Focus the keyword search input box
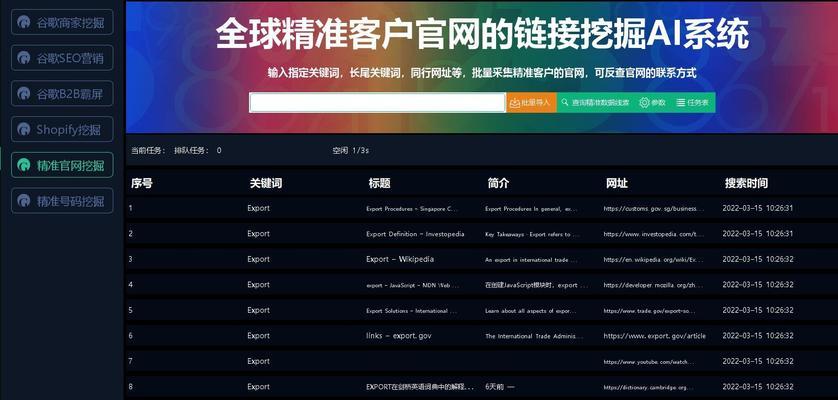Image resolution: width=838 pixels, height=400 pixels. coord(377,103)
